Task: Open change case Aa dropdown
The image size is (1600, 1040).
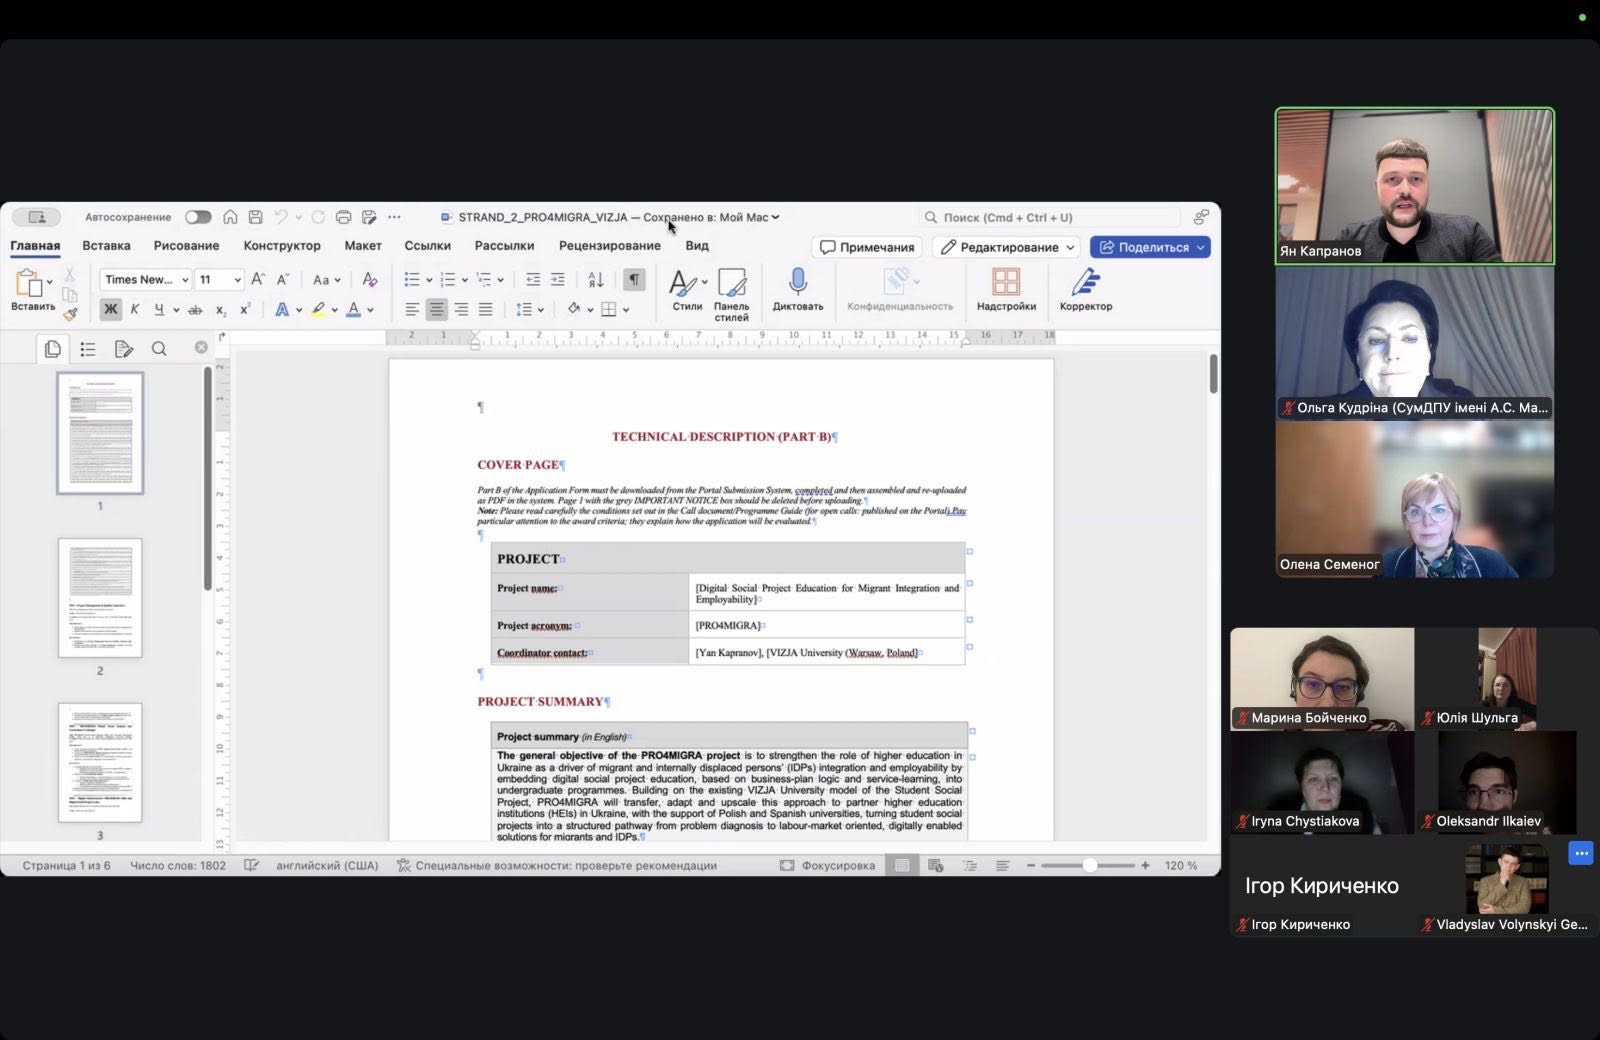Action: click(x=326, y=280)
